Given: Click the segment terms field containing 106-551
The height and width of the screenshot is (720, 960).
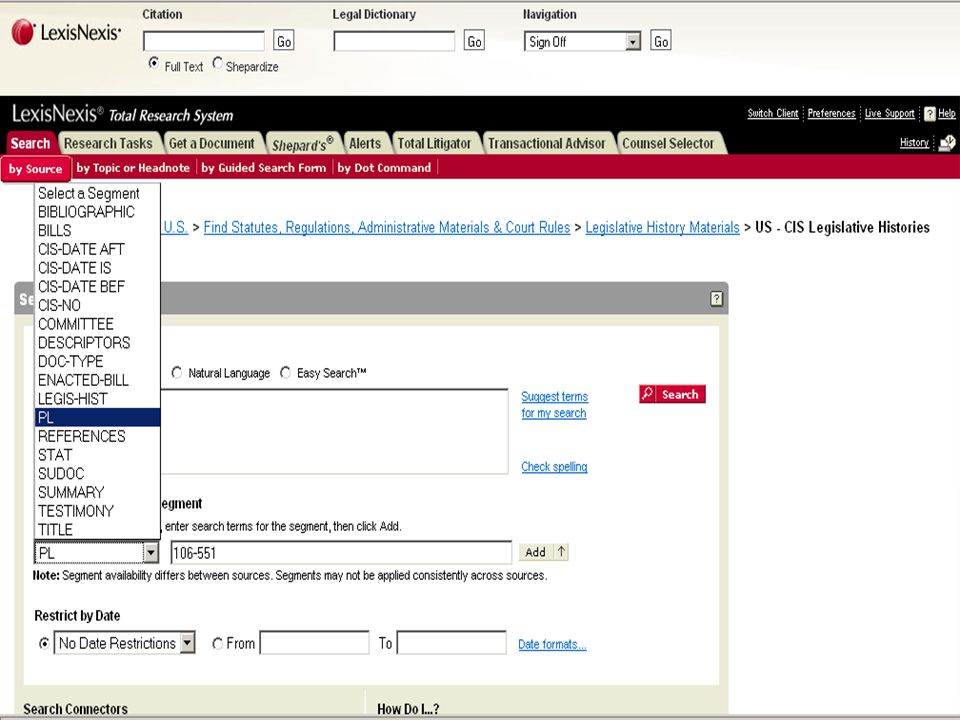Looking at the screenshot, I should click(341, 553).
